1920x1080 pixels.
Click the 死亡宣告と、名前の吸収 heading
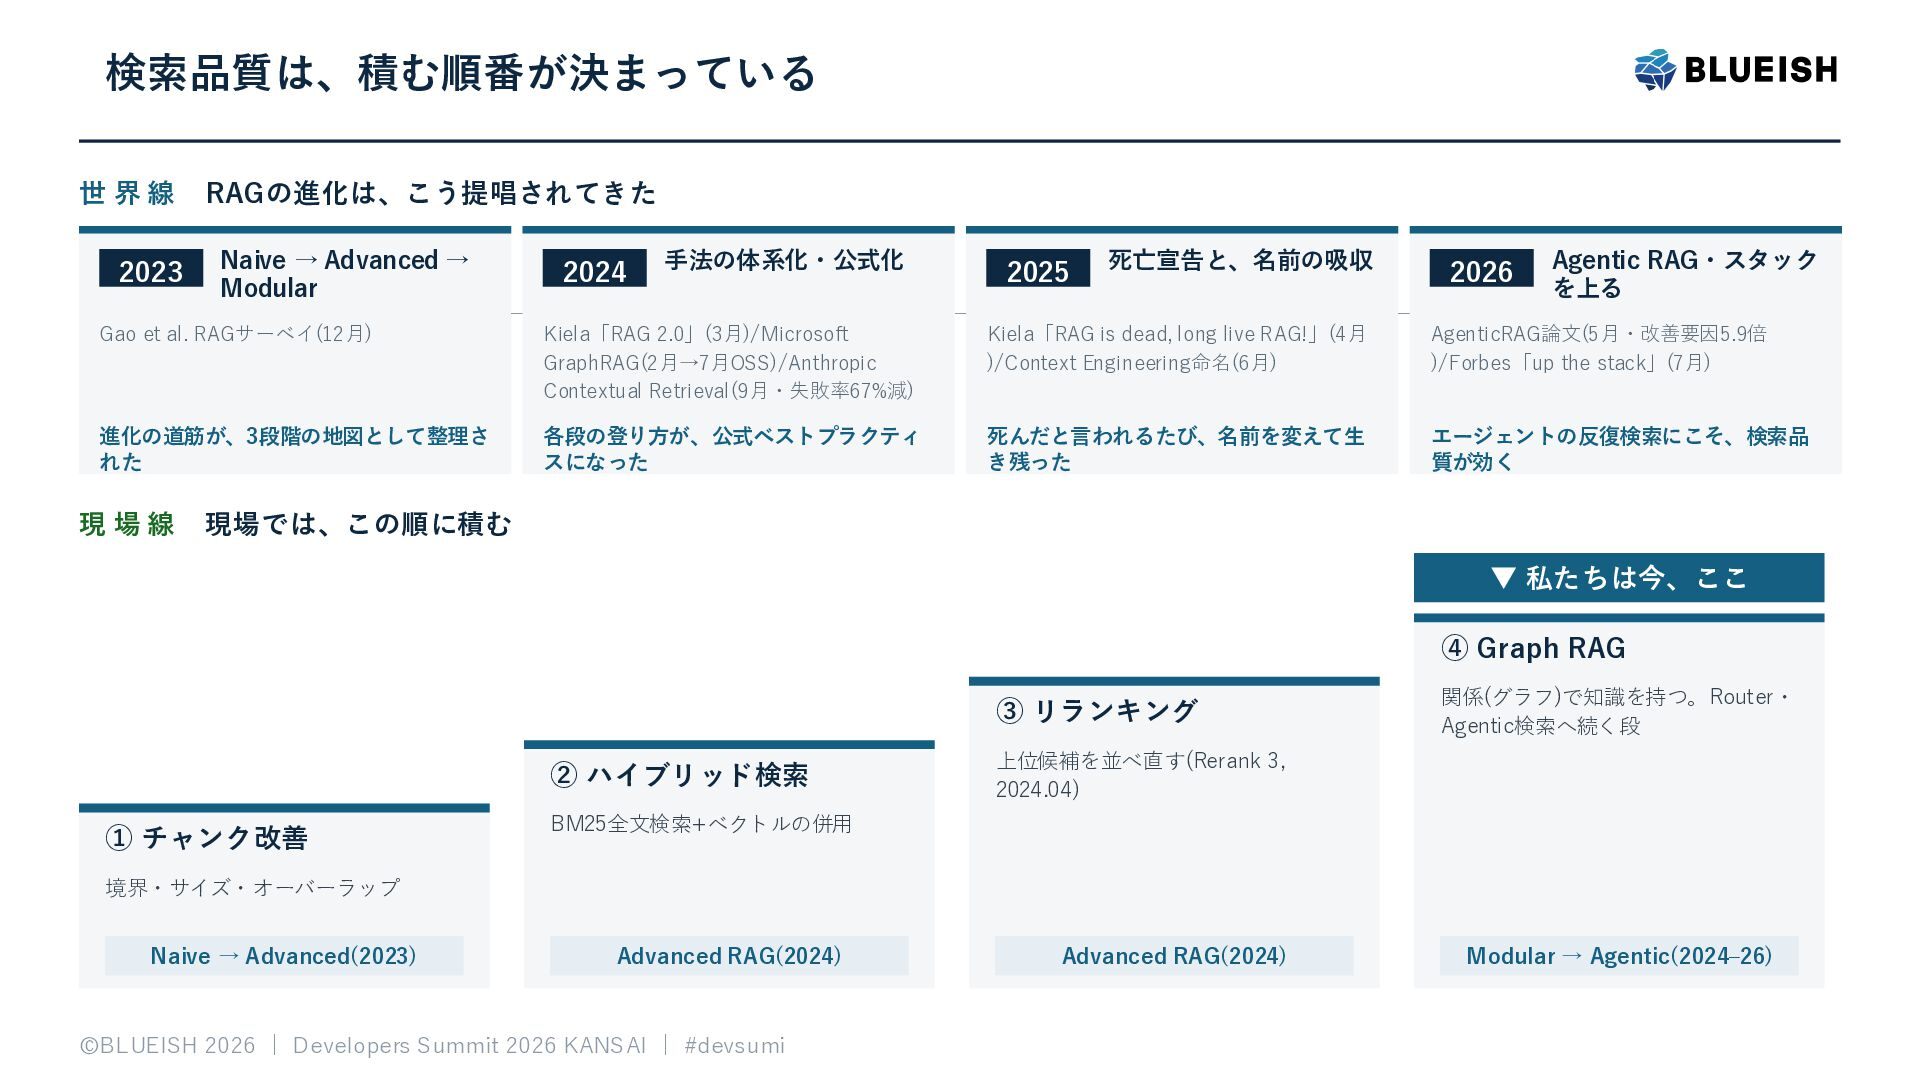pyautogui.click(x=1241, y=260)
